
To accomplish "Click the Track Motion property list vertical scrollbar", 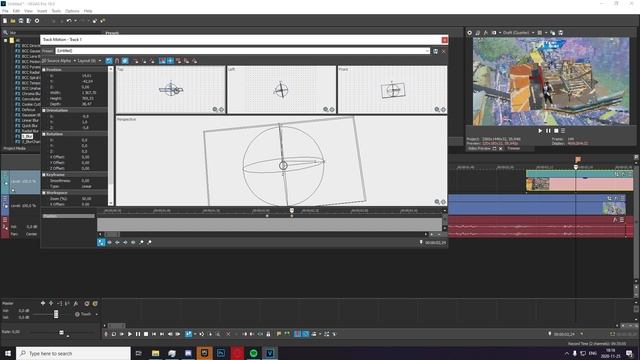I will click(111, 136).
